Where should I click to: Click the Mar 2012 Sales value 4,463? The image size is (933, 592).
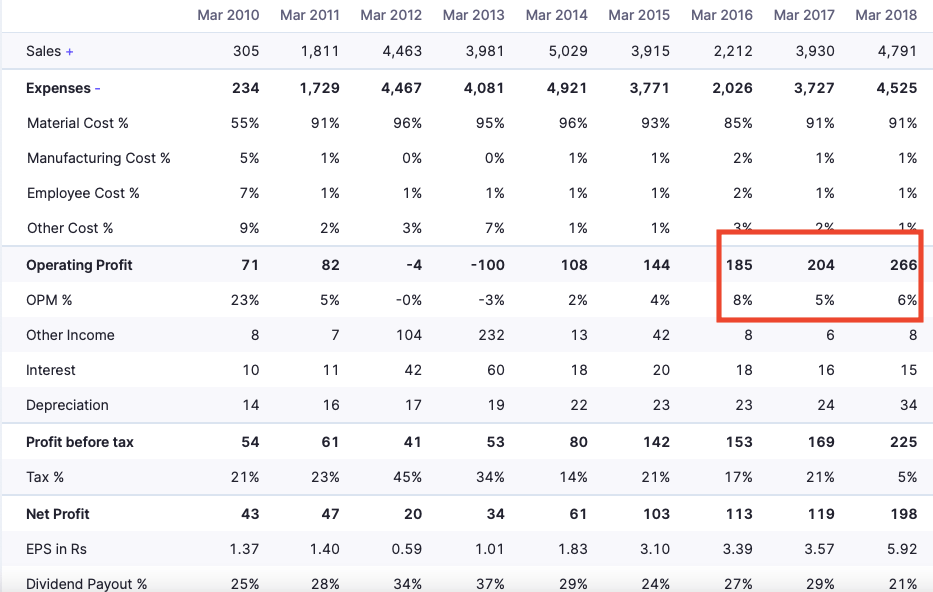[402, 51]
